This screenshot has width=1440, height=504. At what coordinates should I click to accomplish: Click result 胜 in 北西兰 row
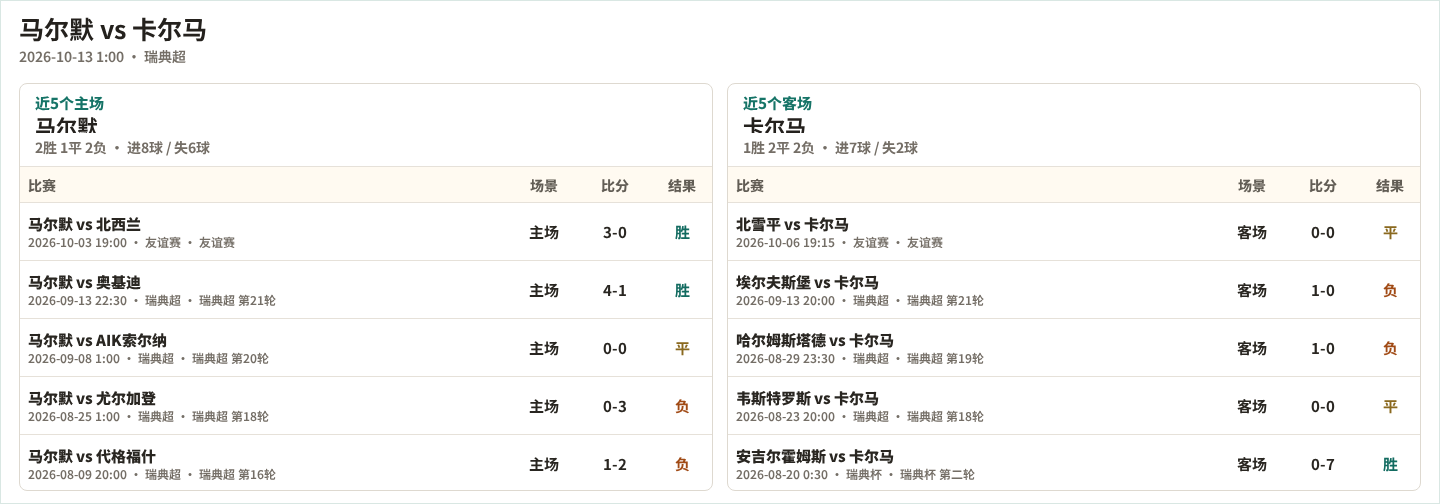pos(682,232)
